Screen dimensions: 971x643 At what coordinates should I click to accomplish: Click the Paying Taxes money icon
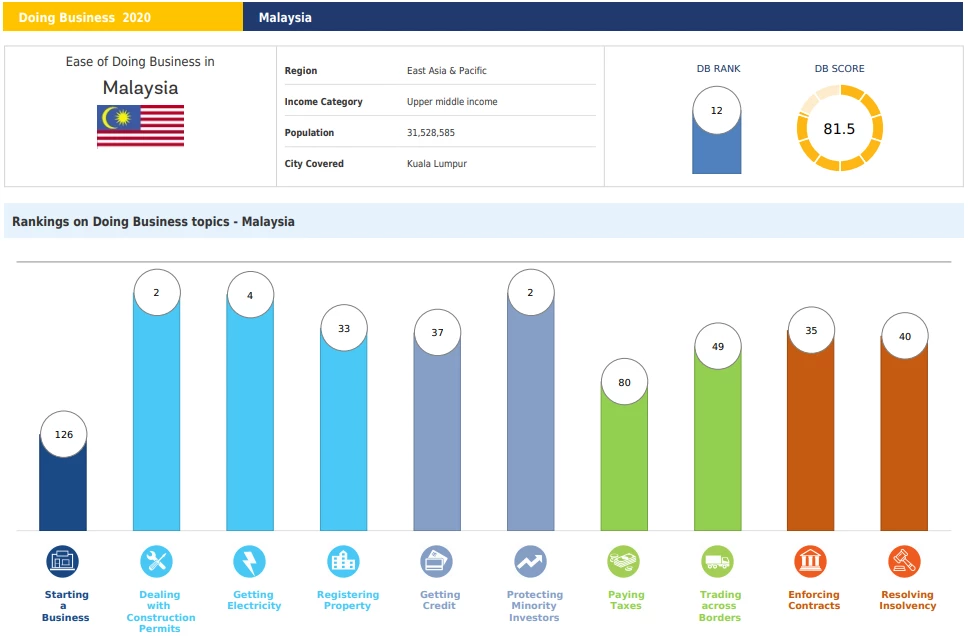point(624,561)
